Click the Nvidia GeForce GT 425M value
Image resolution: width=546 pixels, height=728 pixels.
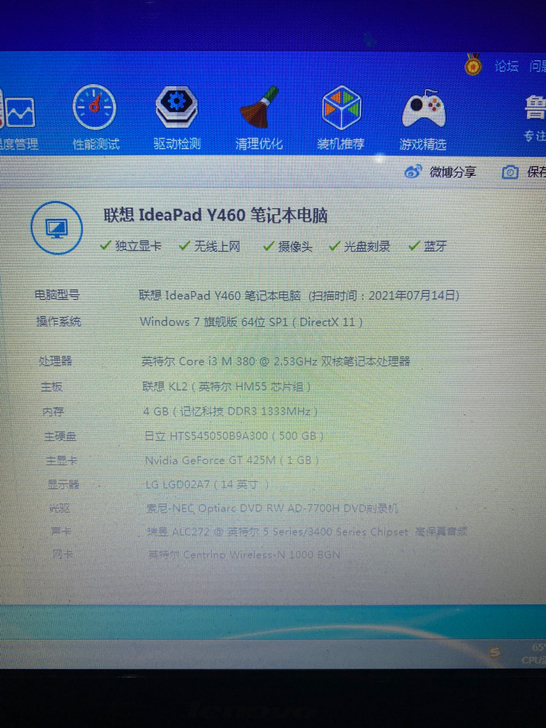click(232, 460)
